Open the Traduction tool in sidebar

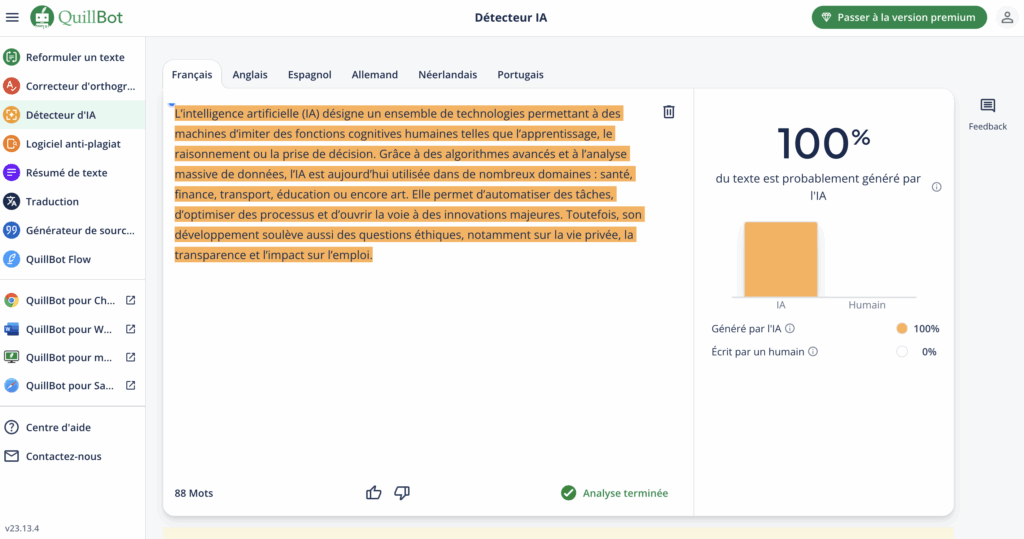point(52,201)
